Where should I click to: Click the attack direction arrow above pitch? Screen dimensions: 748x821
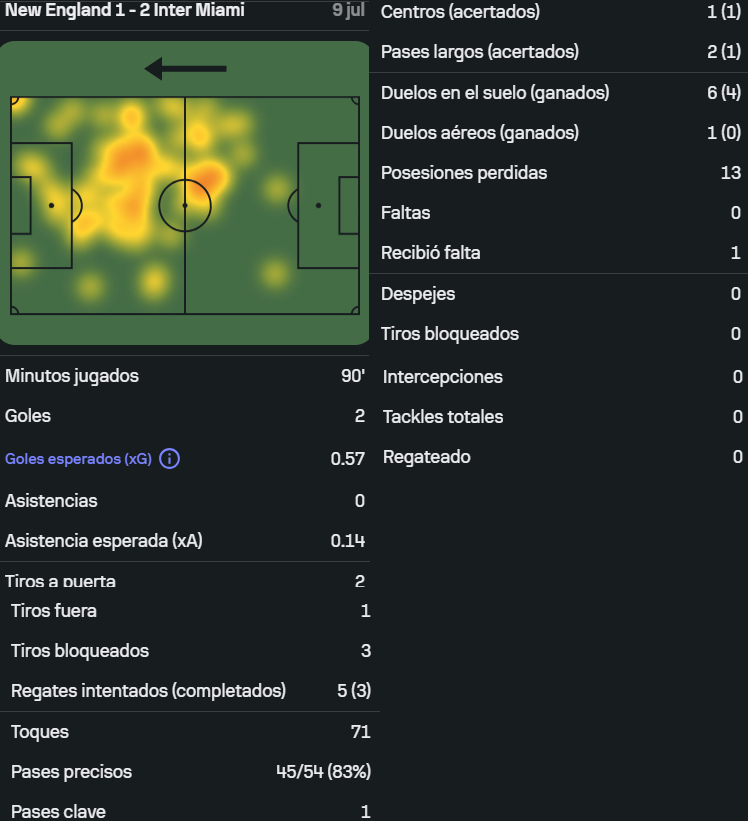[185, 69]
